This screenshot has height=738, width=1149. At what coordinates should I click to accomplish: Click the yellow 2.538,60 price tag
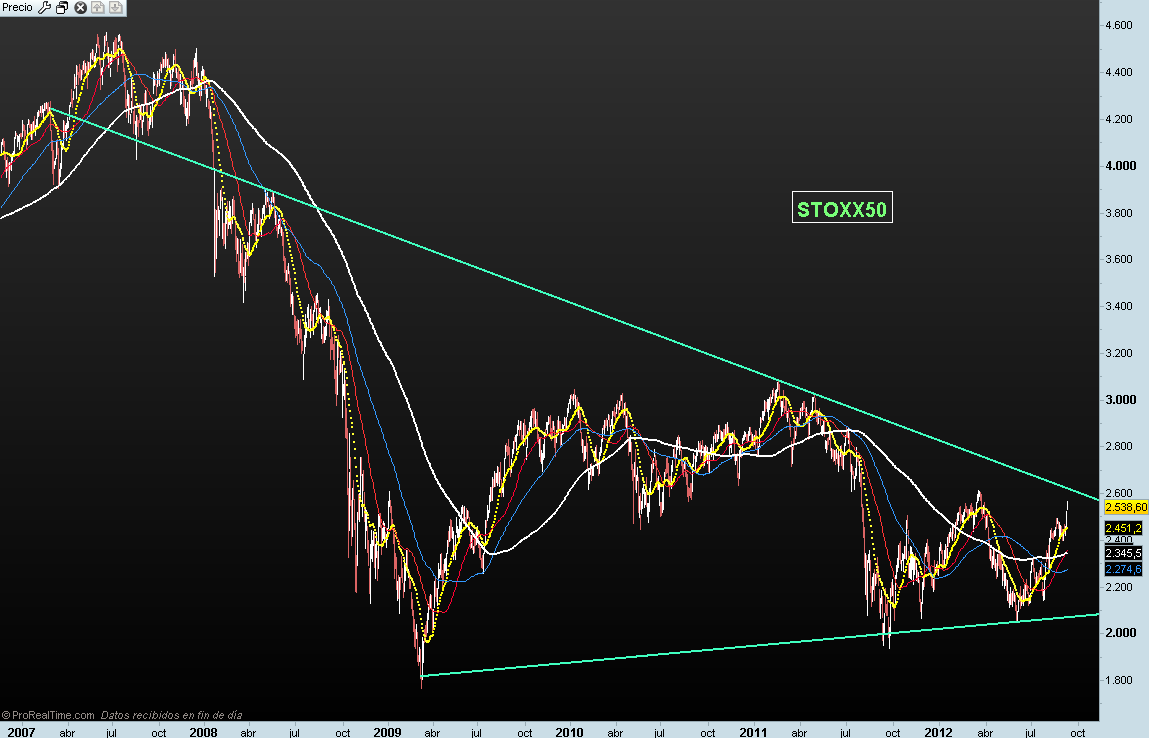(1126, 507)
